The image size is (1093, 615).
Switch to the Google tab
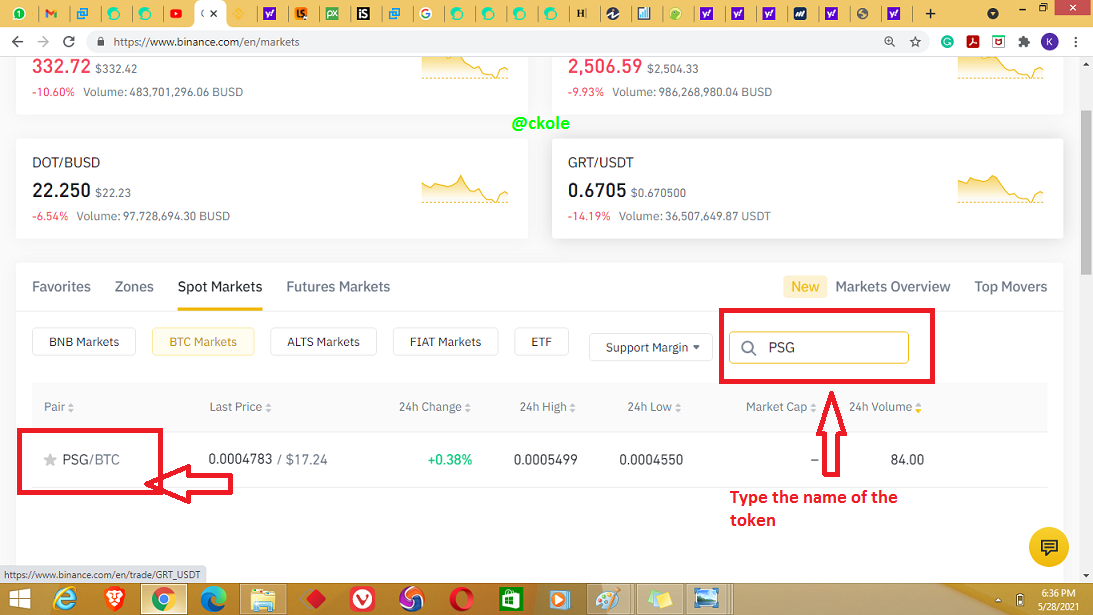pyautogui.click(x=426, y=13)
